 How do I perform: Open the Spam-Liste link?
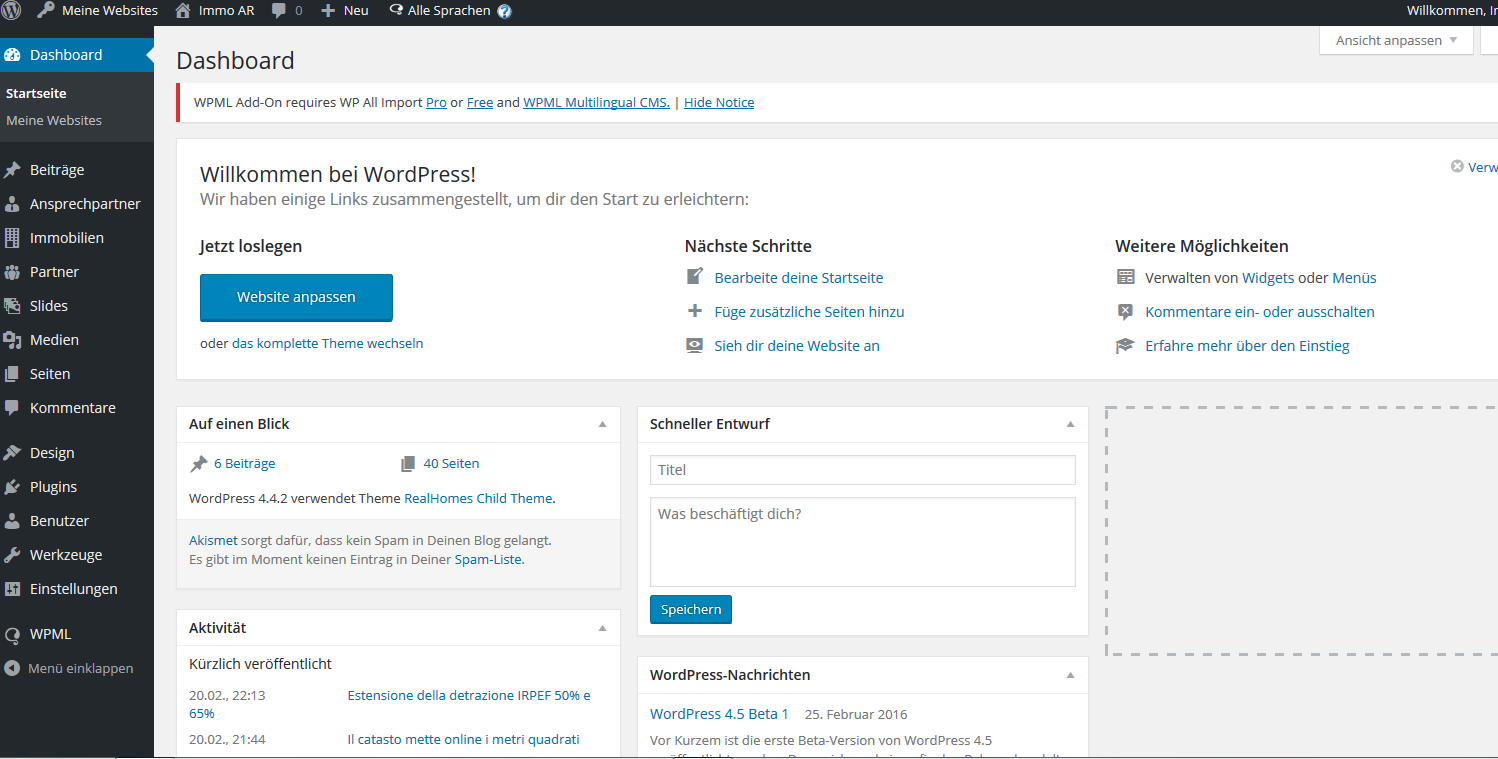click(488, 560)
